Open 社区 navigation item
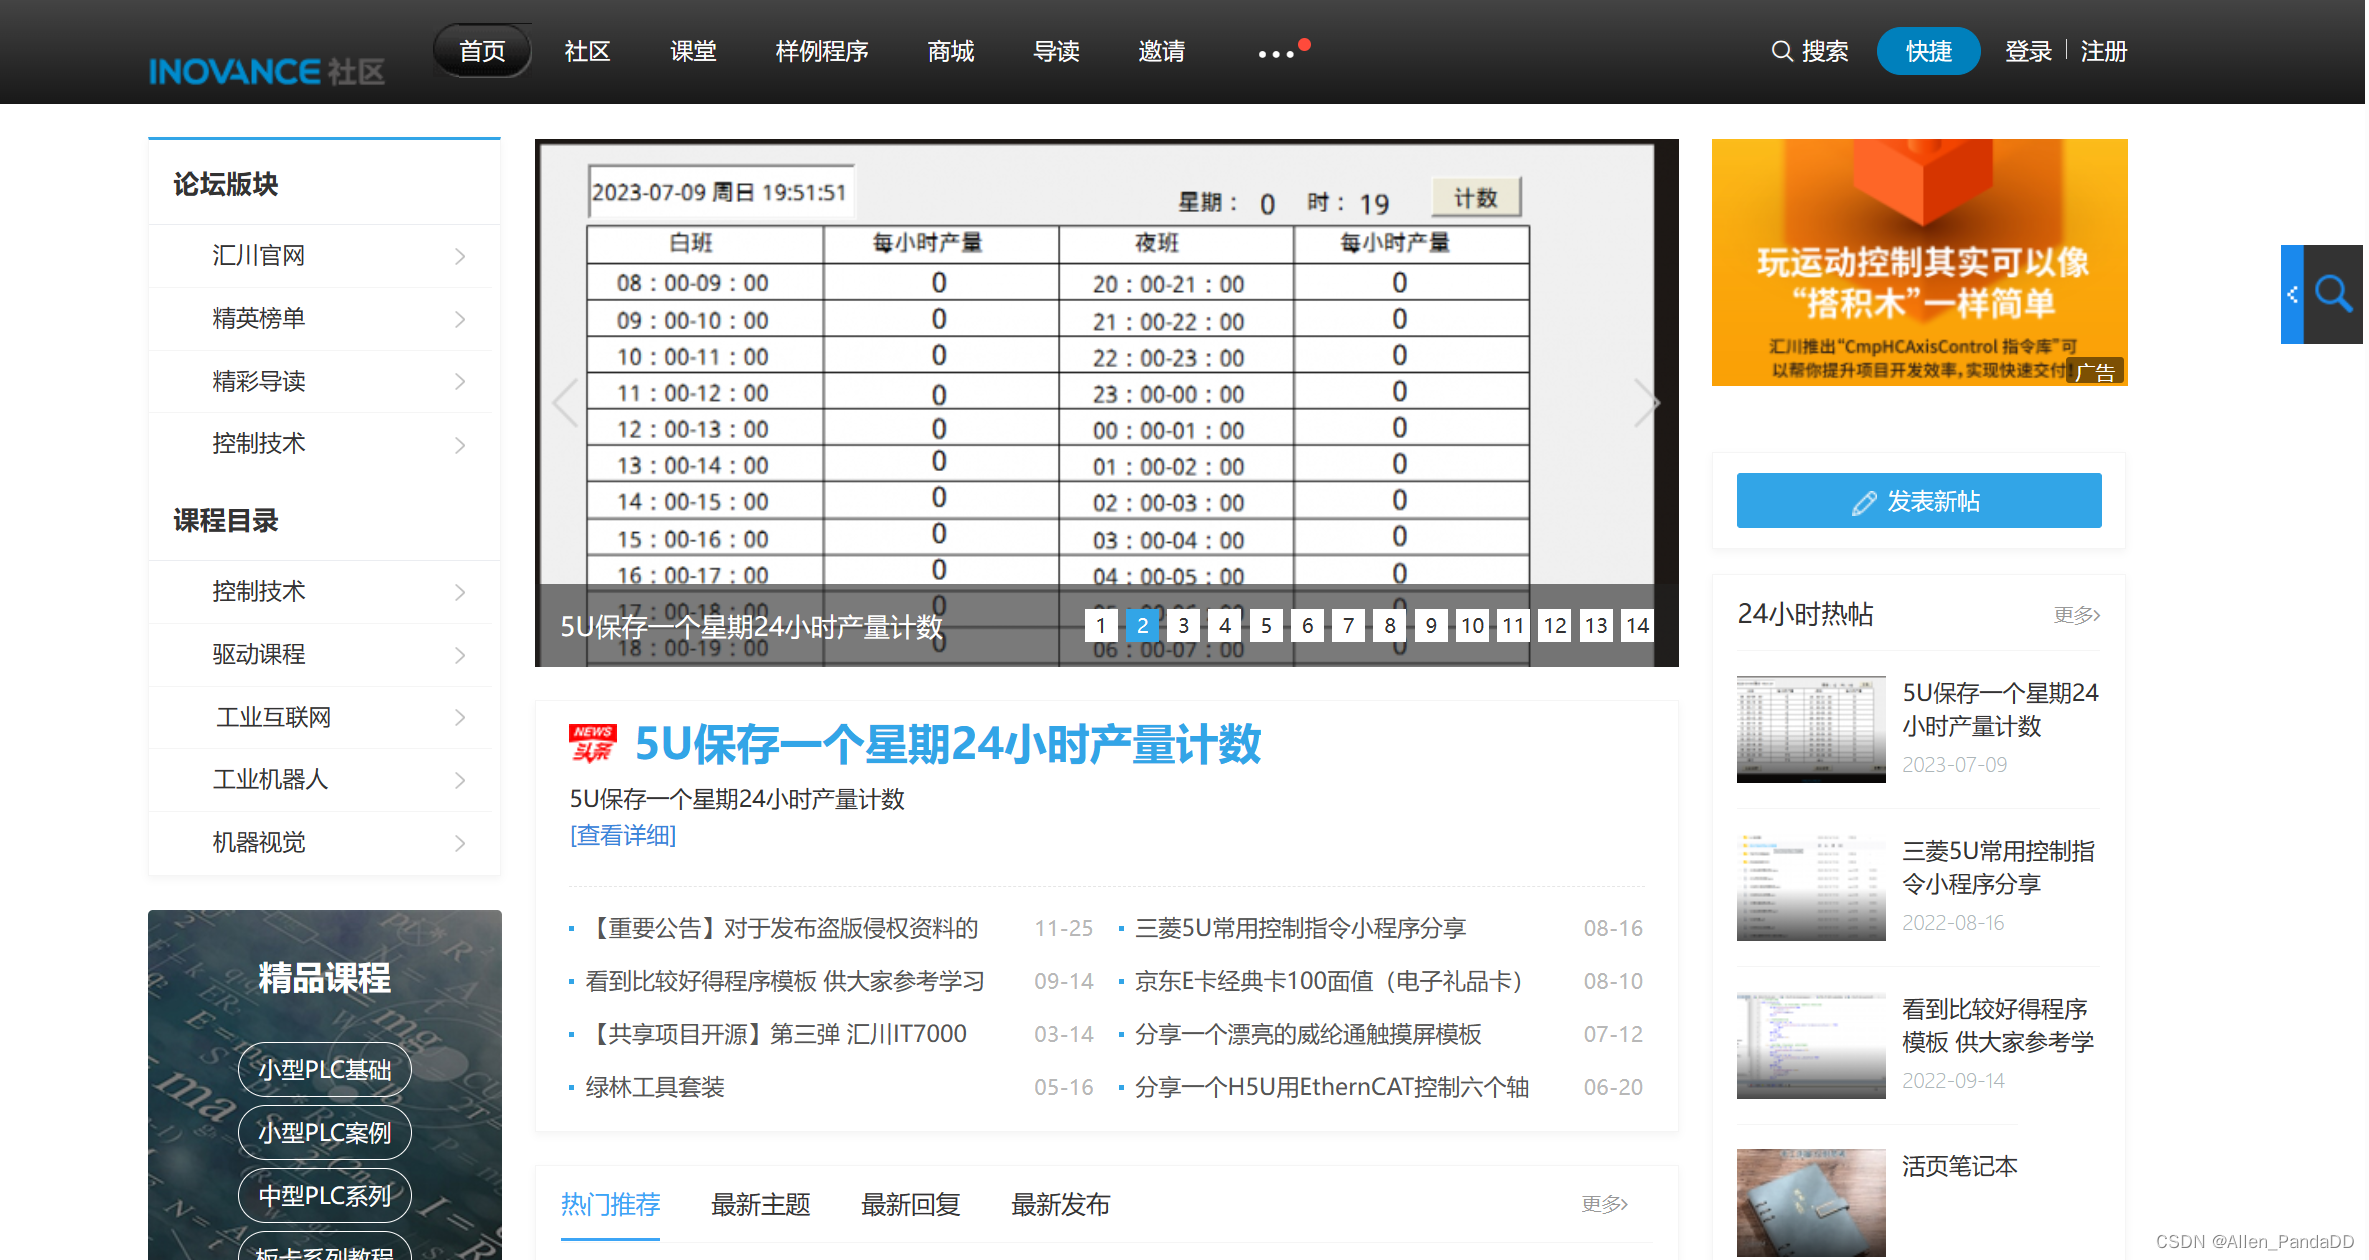This screenshot has width=2369, height=1260. [587, 51]
